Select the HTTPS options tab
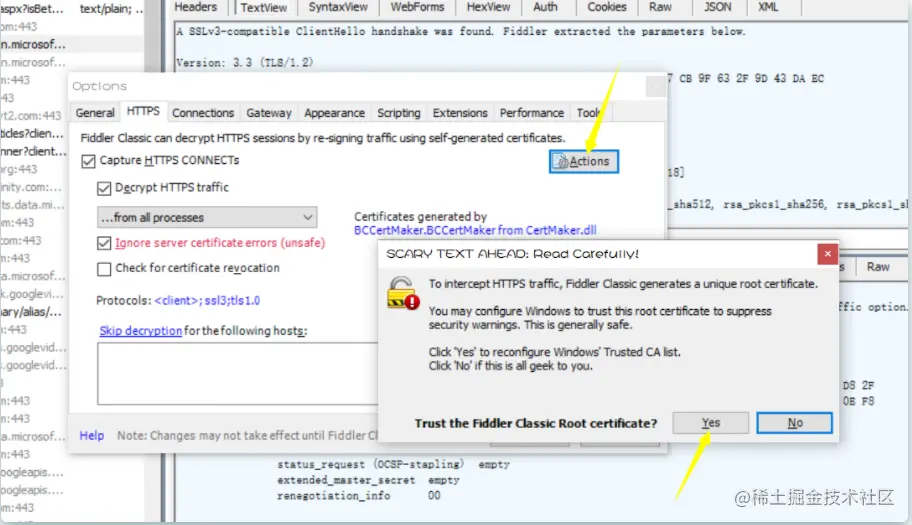 coord(143,111)
